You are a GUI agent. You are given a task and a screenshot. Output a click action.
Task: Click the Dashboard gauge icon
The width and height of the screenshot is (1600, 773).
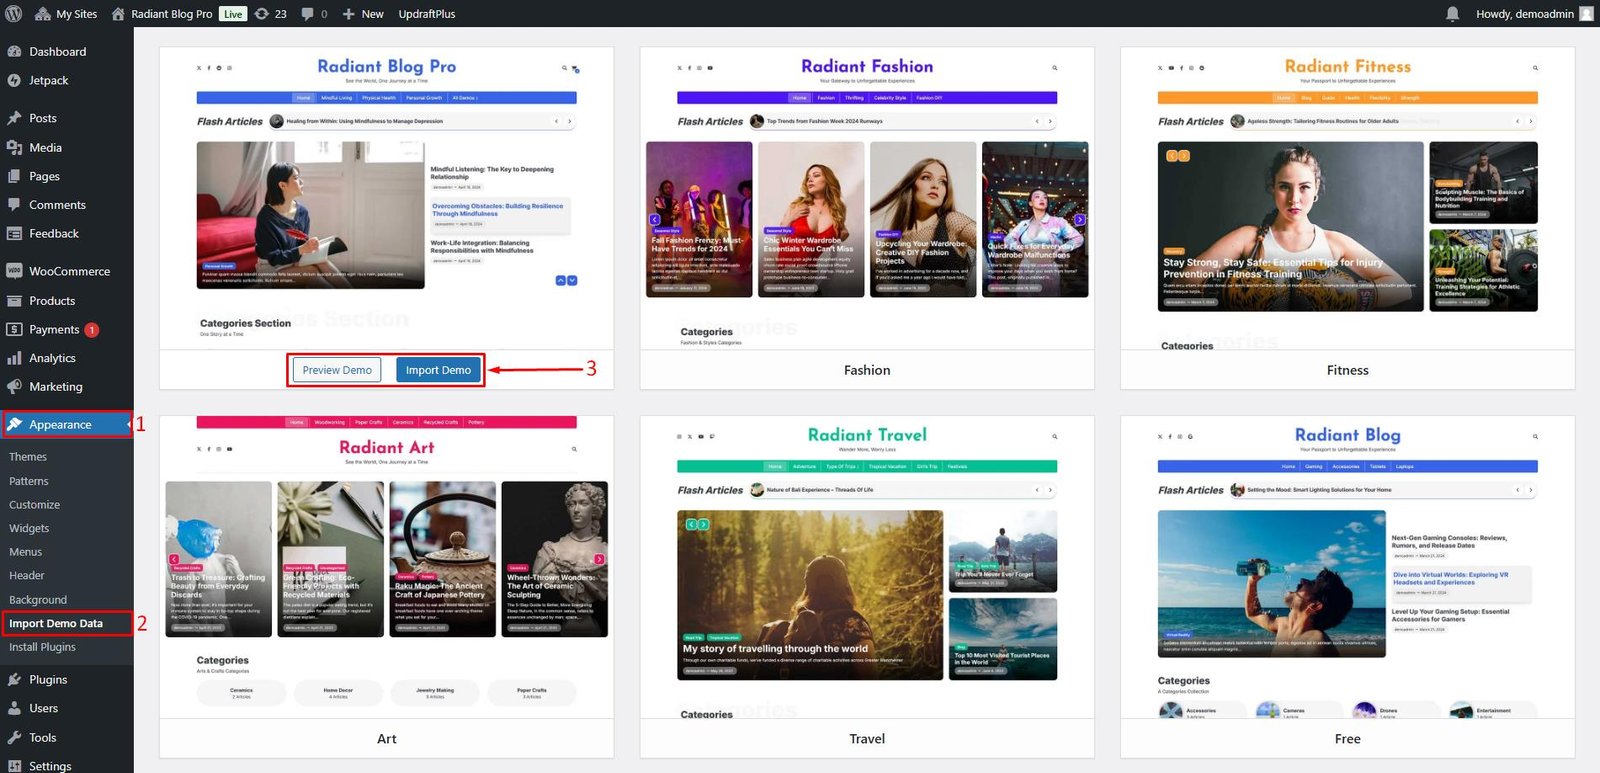coord(14,52)
